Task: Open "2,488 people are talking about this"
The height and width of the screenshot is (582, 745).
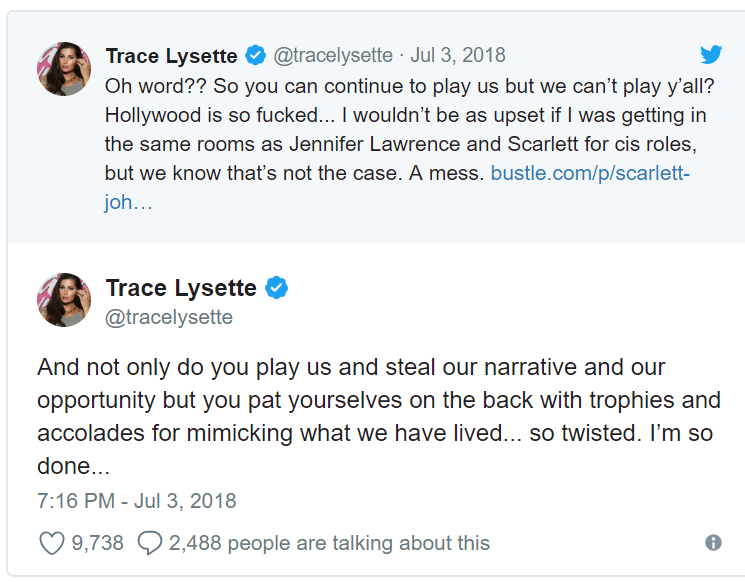Action: 329,543
